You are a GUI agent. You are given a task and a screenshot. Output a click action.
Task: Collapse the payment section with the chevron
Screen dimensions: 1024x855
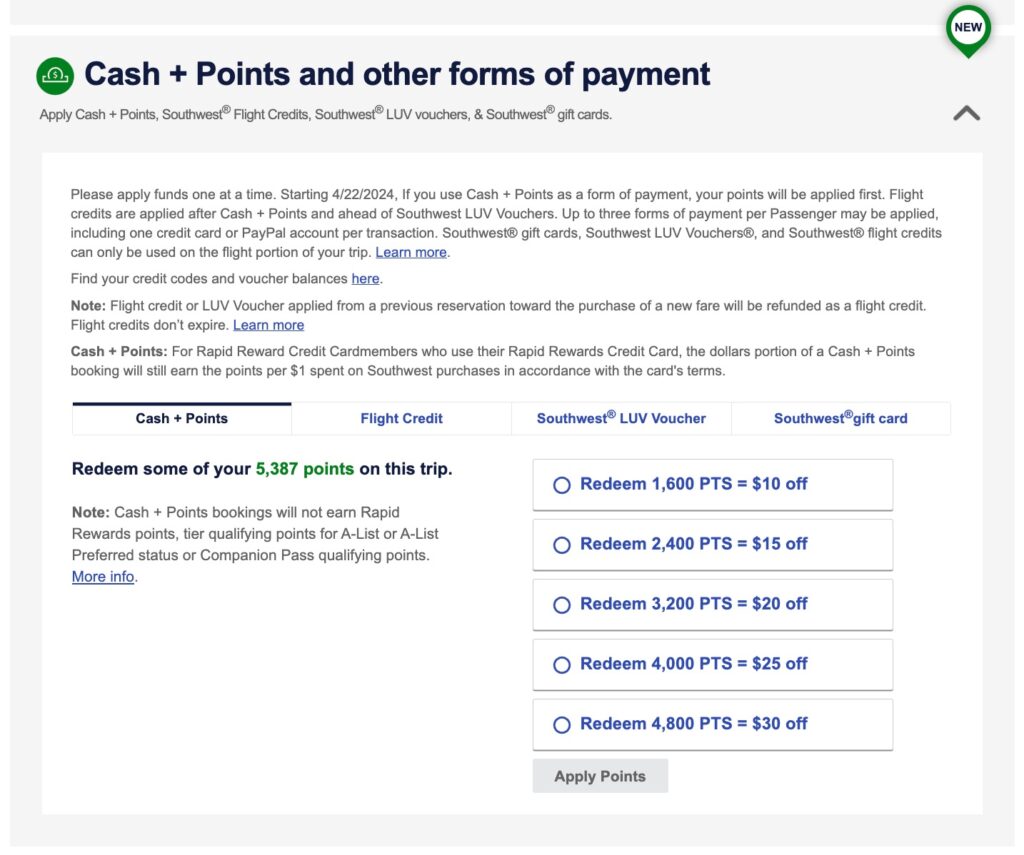point(966,113)
